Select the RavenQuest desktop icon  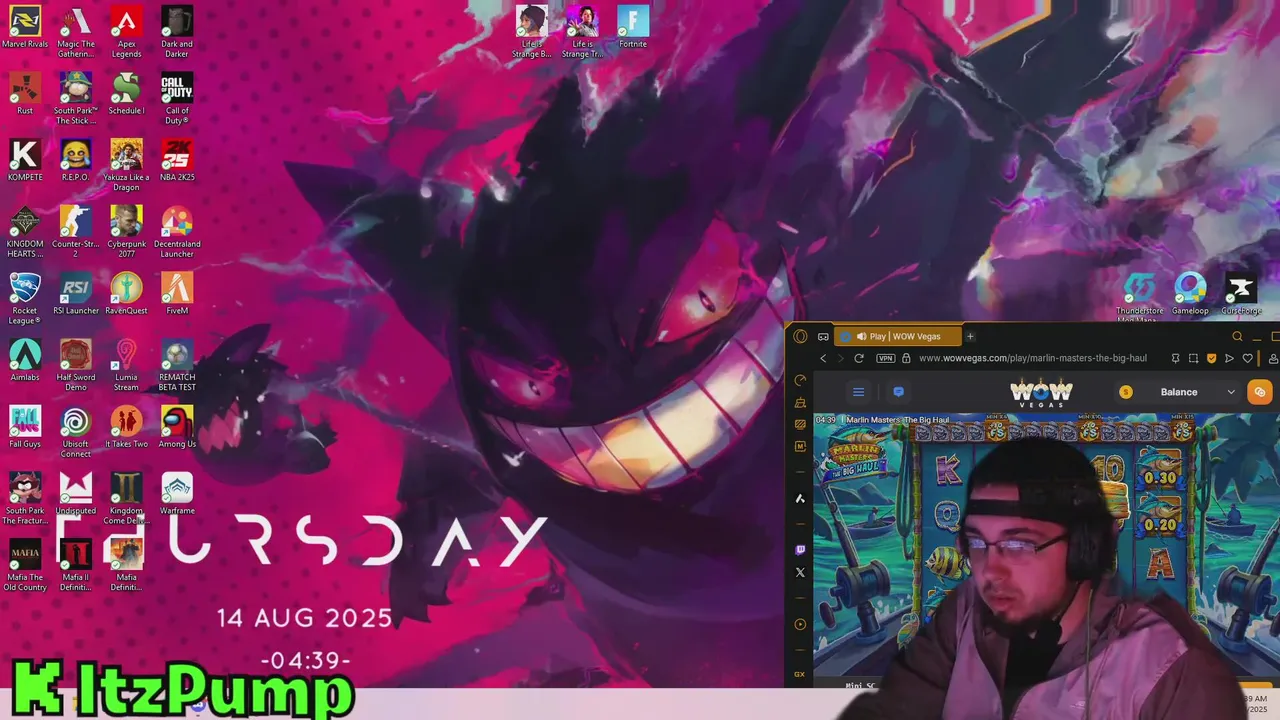(126, 294)
